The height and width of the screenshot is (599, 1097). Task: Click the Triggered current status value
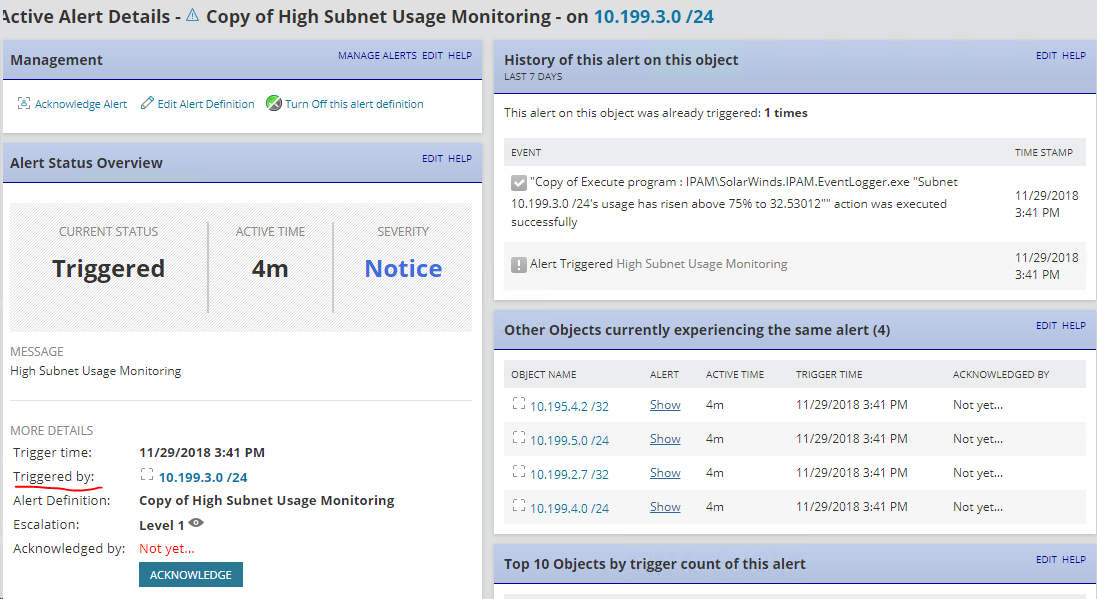[x=108, y=269]
